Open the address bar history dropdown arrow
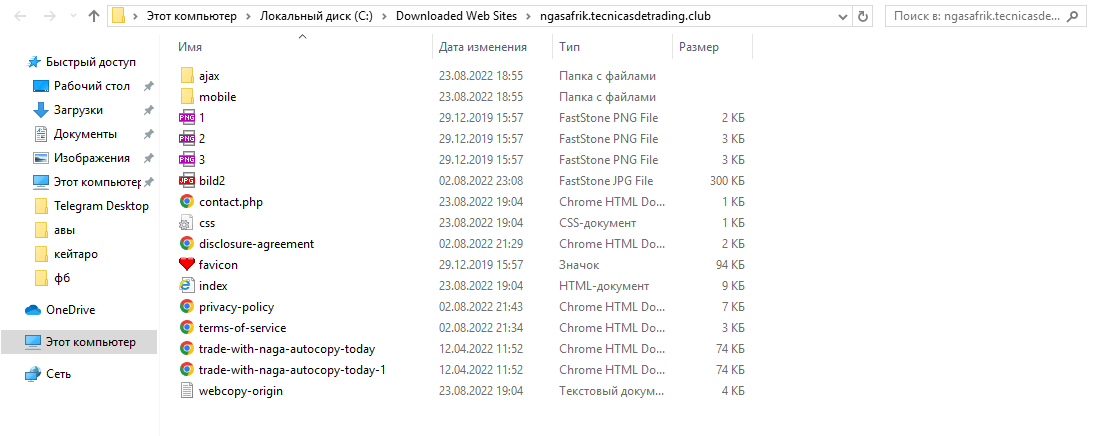This screenshot has width=1095, height=436. (844, 16)
